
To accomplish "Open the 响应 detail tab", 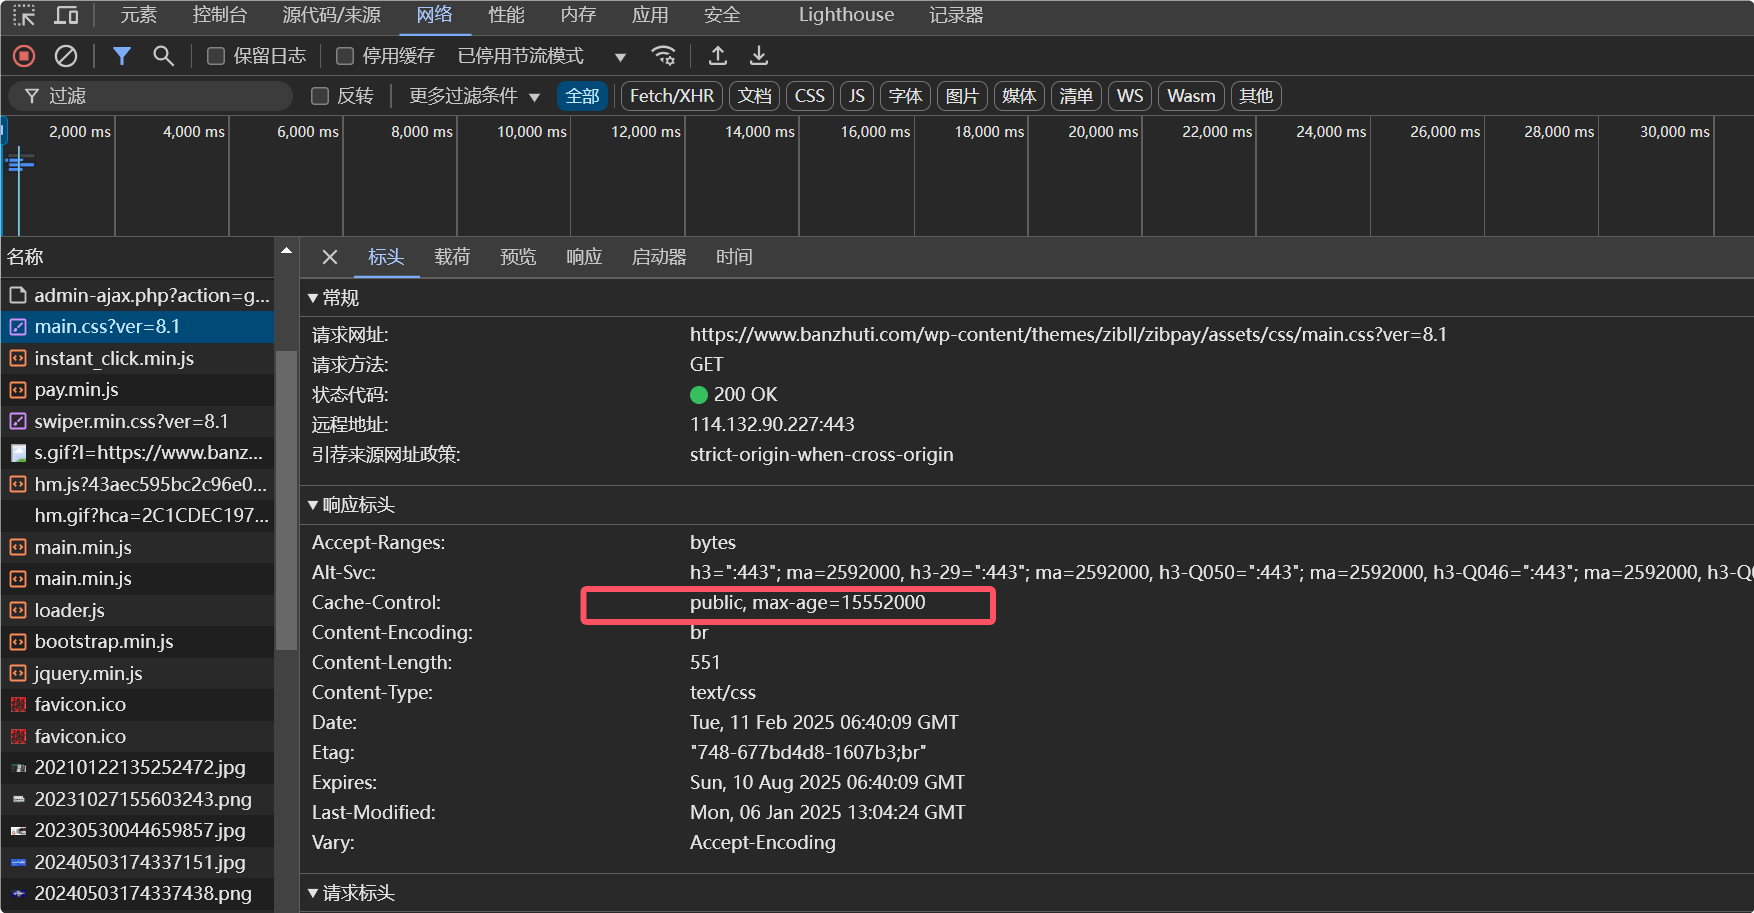I will click(x=584, y=257).
